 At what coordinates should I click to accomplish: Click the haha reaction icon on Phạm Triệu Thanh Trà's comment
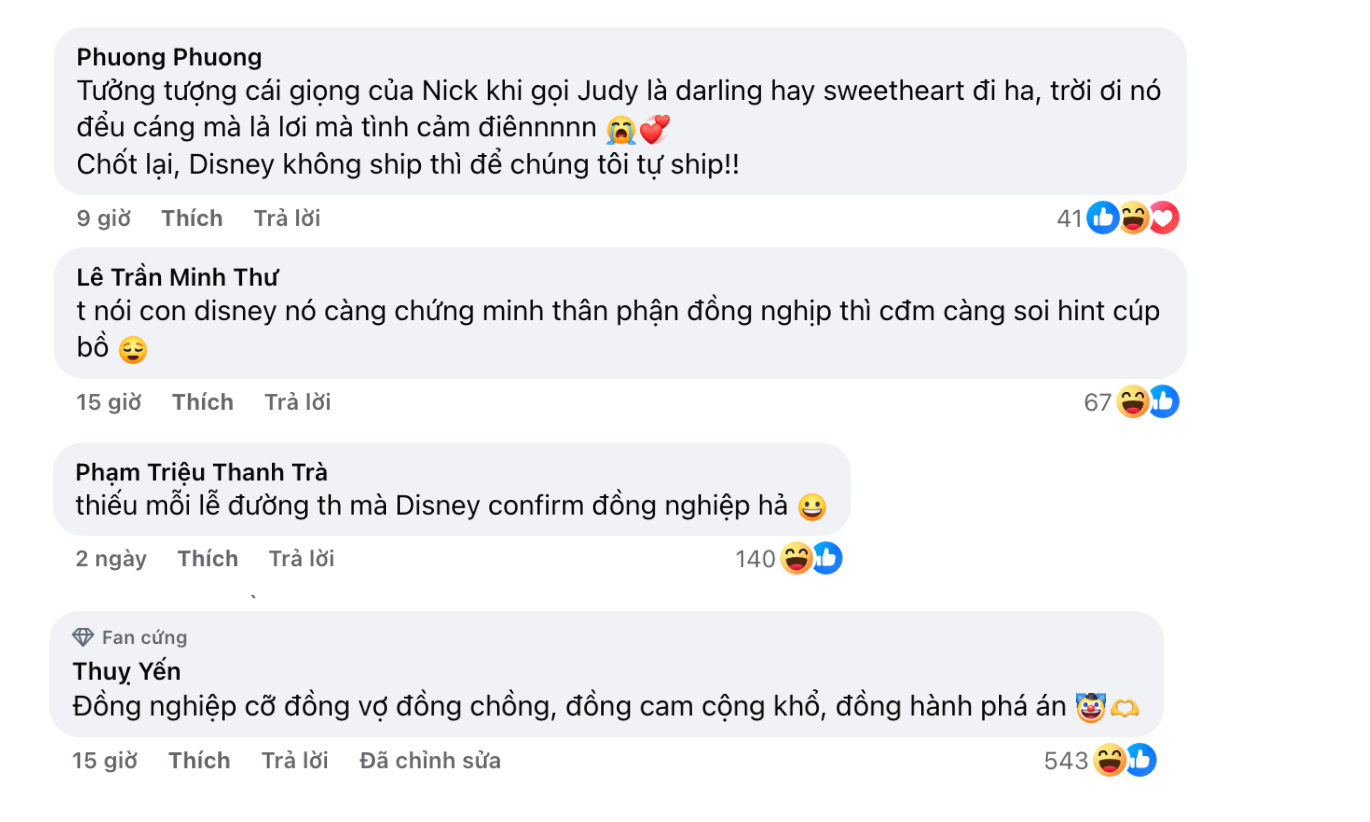pyautogui.click(x=796, y=559)
